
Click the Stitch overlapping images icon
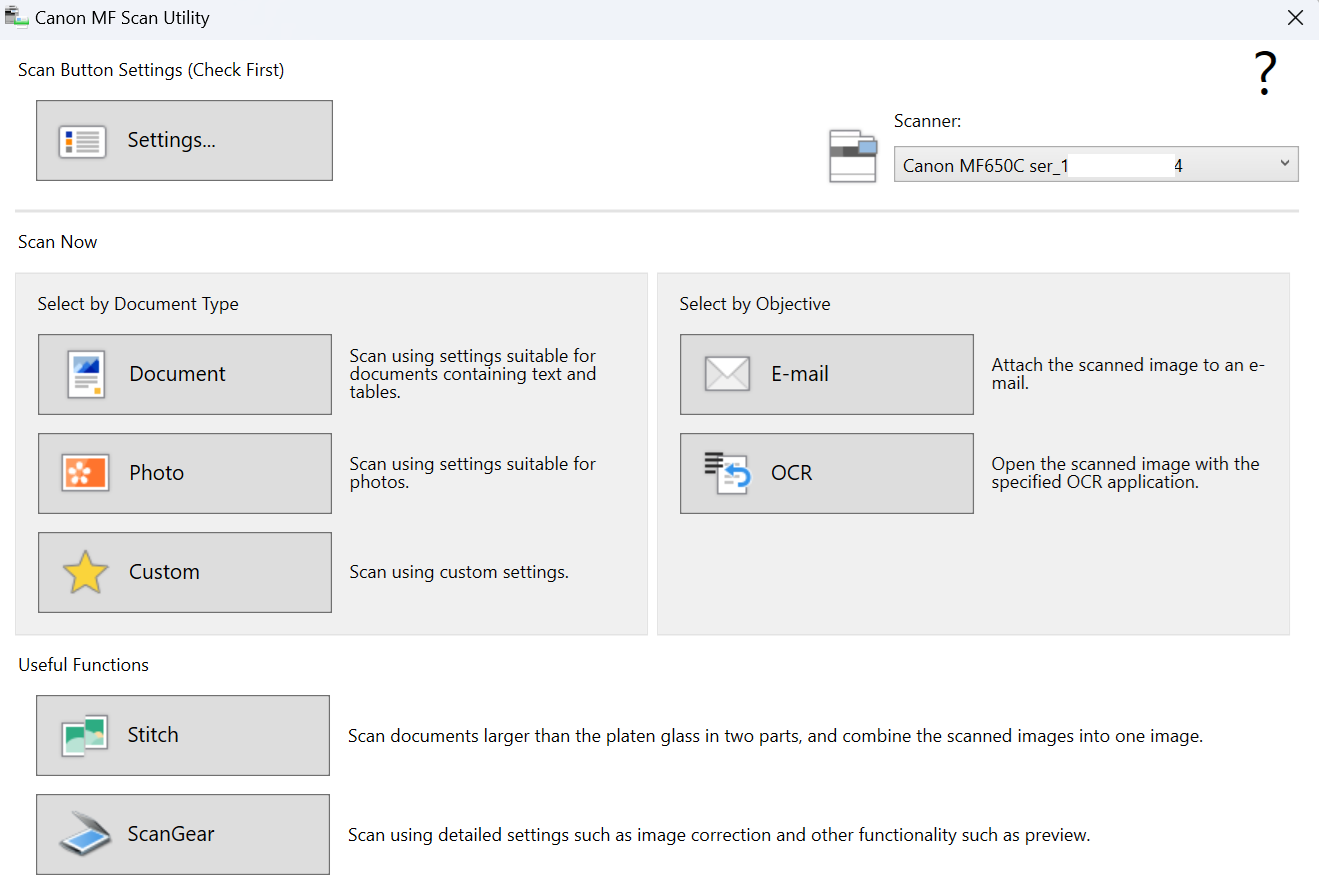(83, 735)
